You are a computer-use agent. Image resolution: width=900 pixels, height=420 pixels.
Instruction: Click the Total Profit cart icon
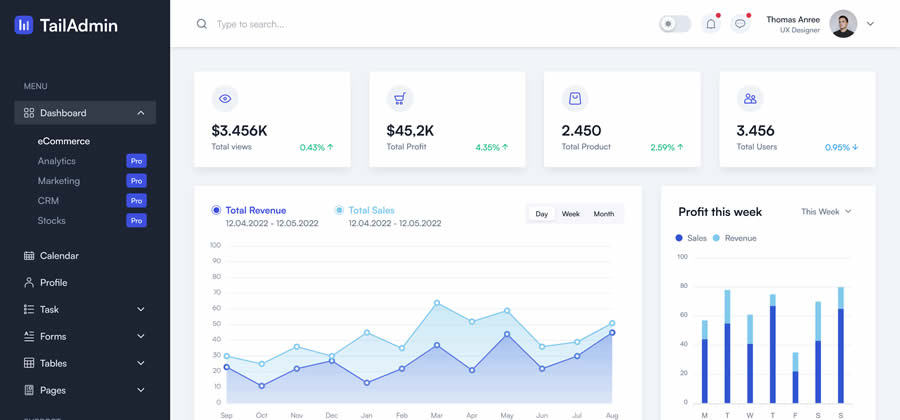tap(400, 99)
